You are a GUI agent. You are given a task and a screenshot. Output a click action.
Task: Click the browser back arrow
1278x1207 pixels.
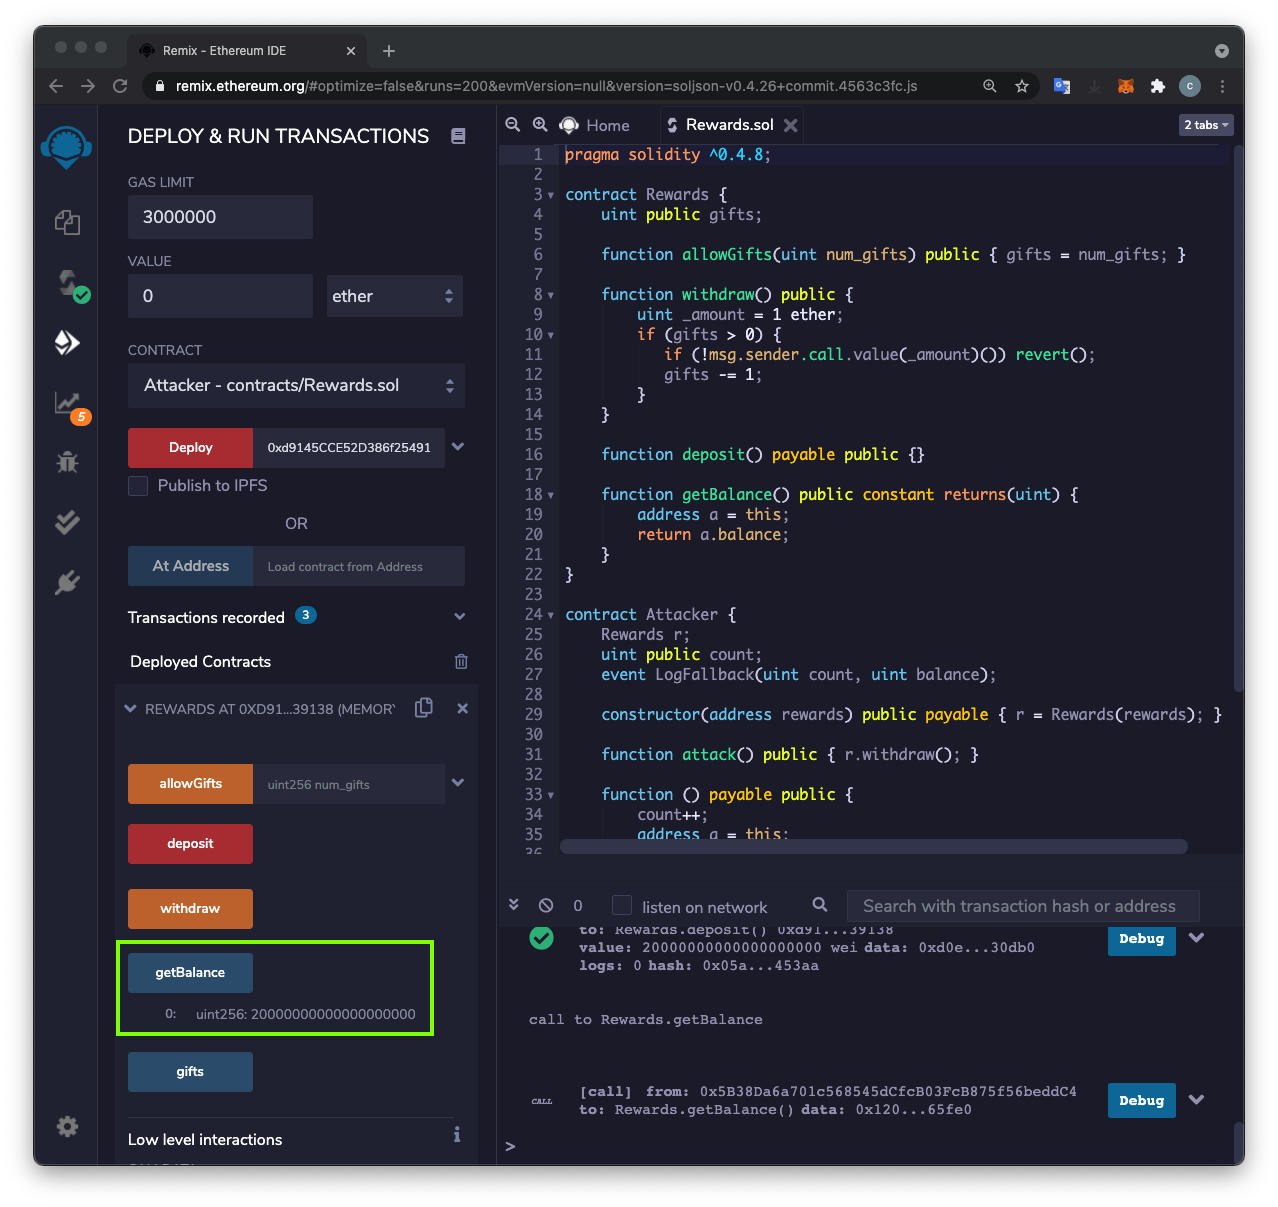click(56, 86)
